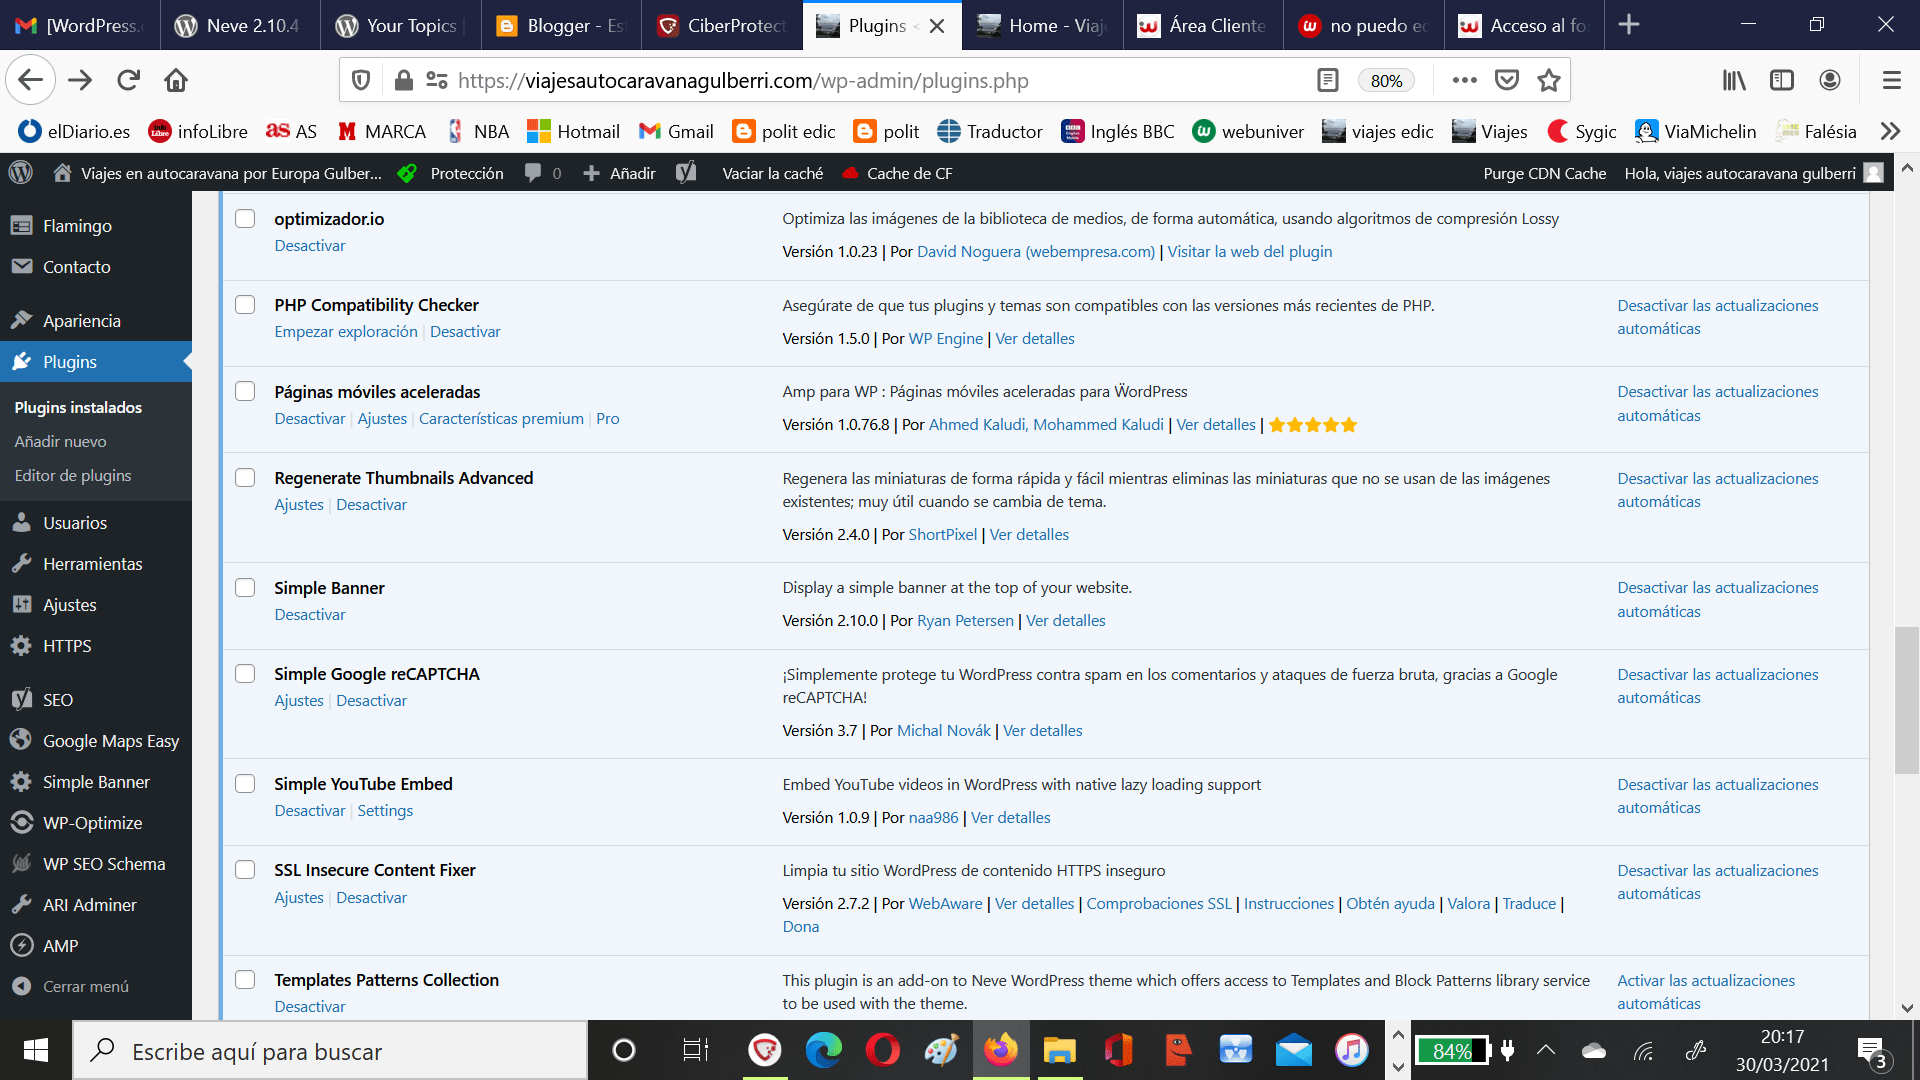Check Templates Patterns Collection checkbox
Viewport: 1920px width, 1080px height.
[245, 979]
